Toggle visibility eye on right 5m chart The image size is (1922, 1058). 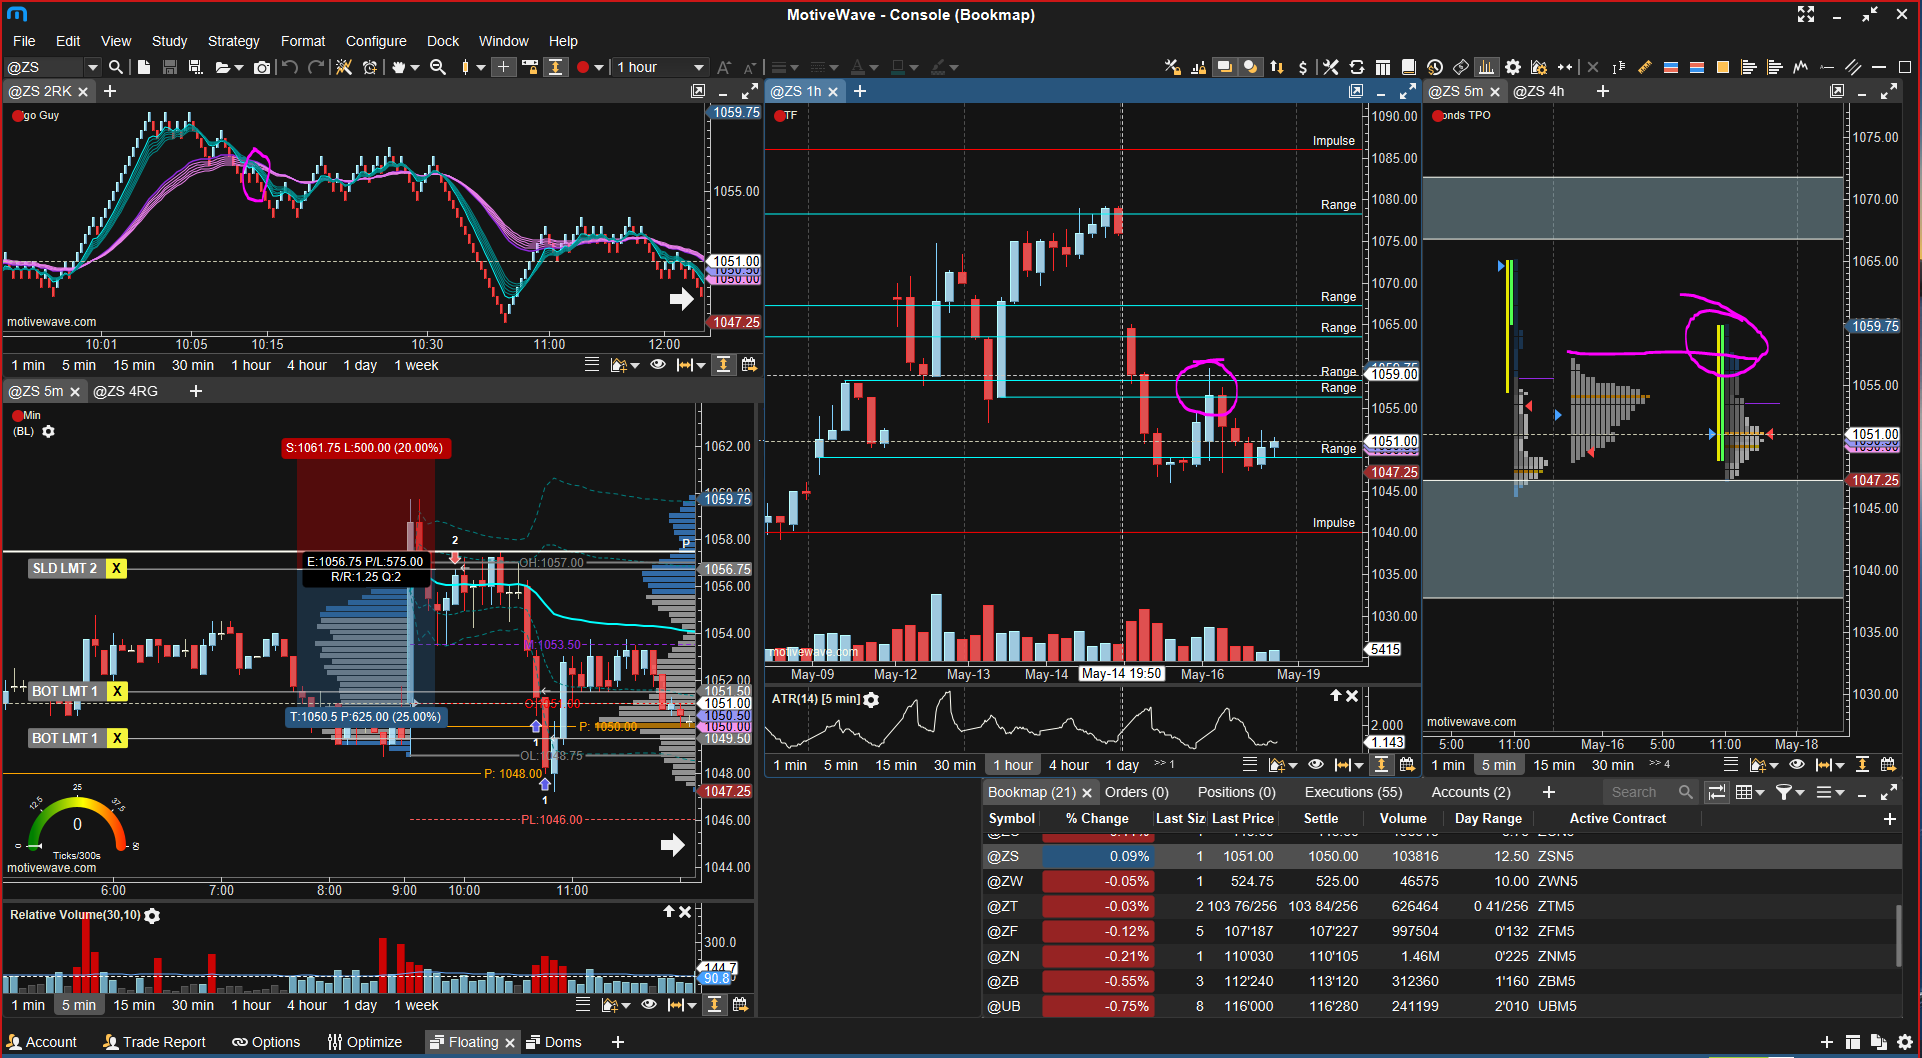click(x=1797, y=765)
